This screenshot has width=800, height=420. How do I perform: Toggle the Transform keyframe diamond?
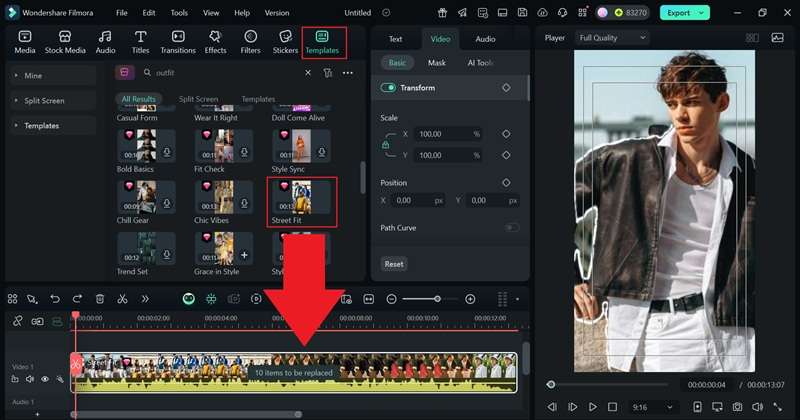coord(506,88)
